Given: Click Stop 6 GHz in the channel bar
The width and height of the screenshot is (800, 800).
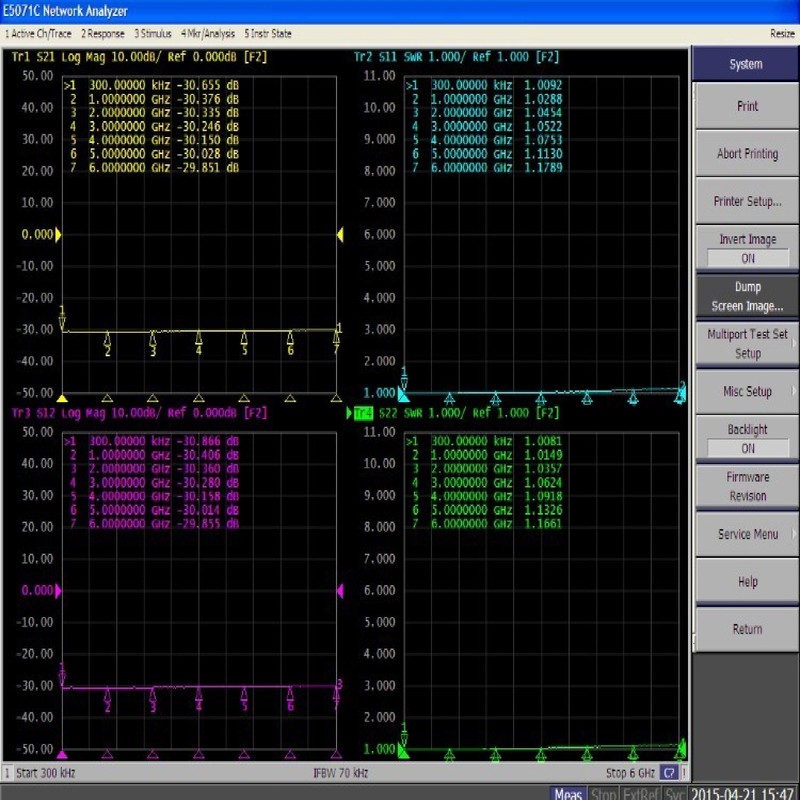Looking at the screenshot, I should [630, 773].
